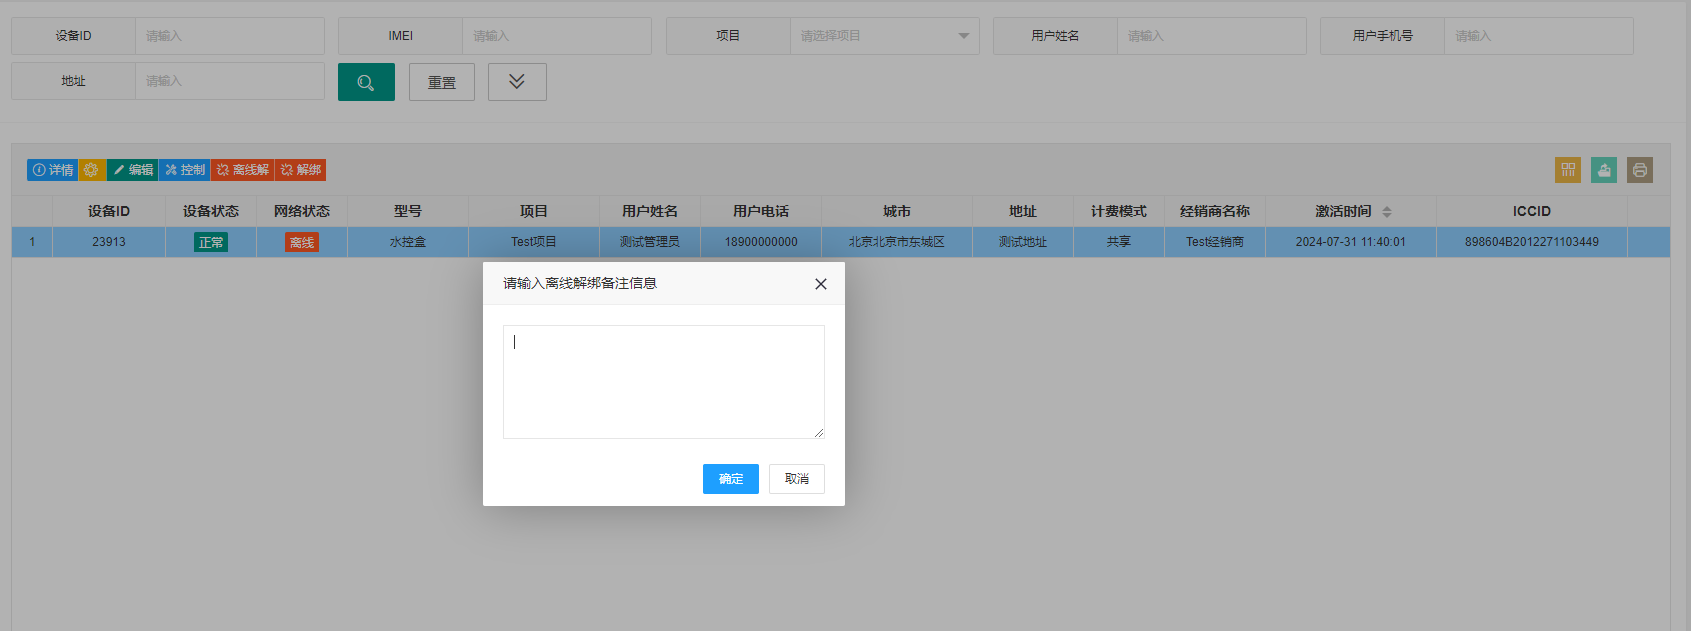The image size is (1691, 631).
Task: Click the 设备ID column header
Action: (109, 211)
